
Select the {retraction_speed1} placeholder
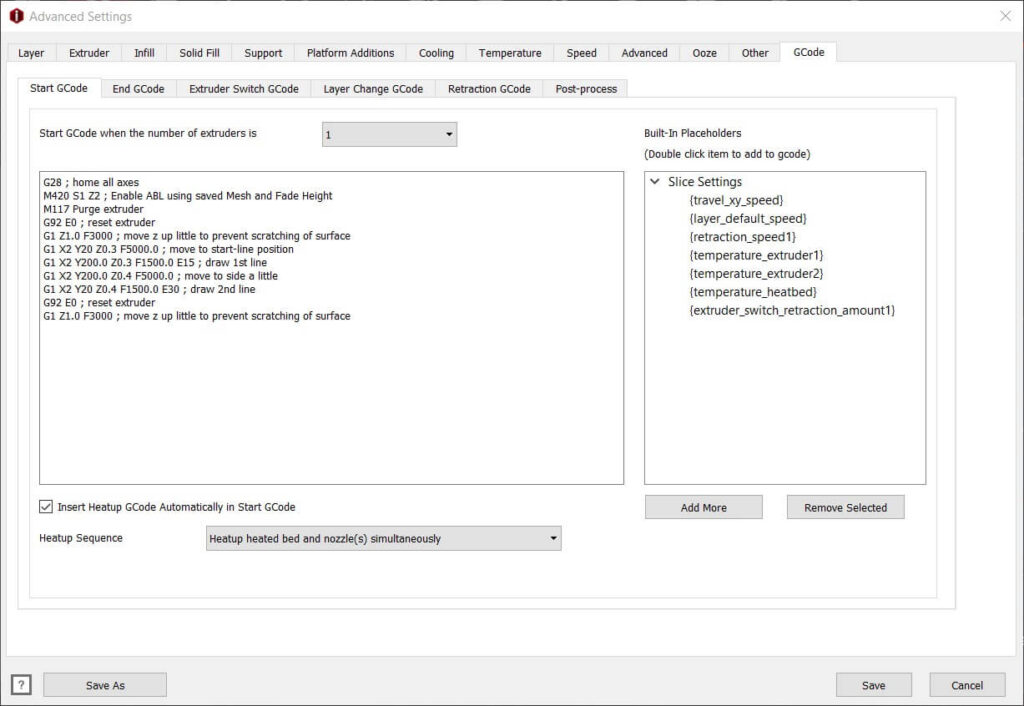pyautogui.click(x=743, y=237)
